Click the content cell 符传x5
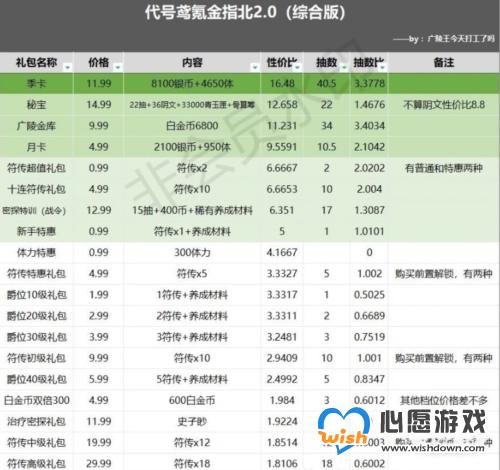This screenshot has width=500, height=470. 192,274
